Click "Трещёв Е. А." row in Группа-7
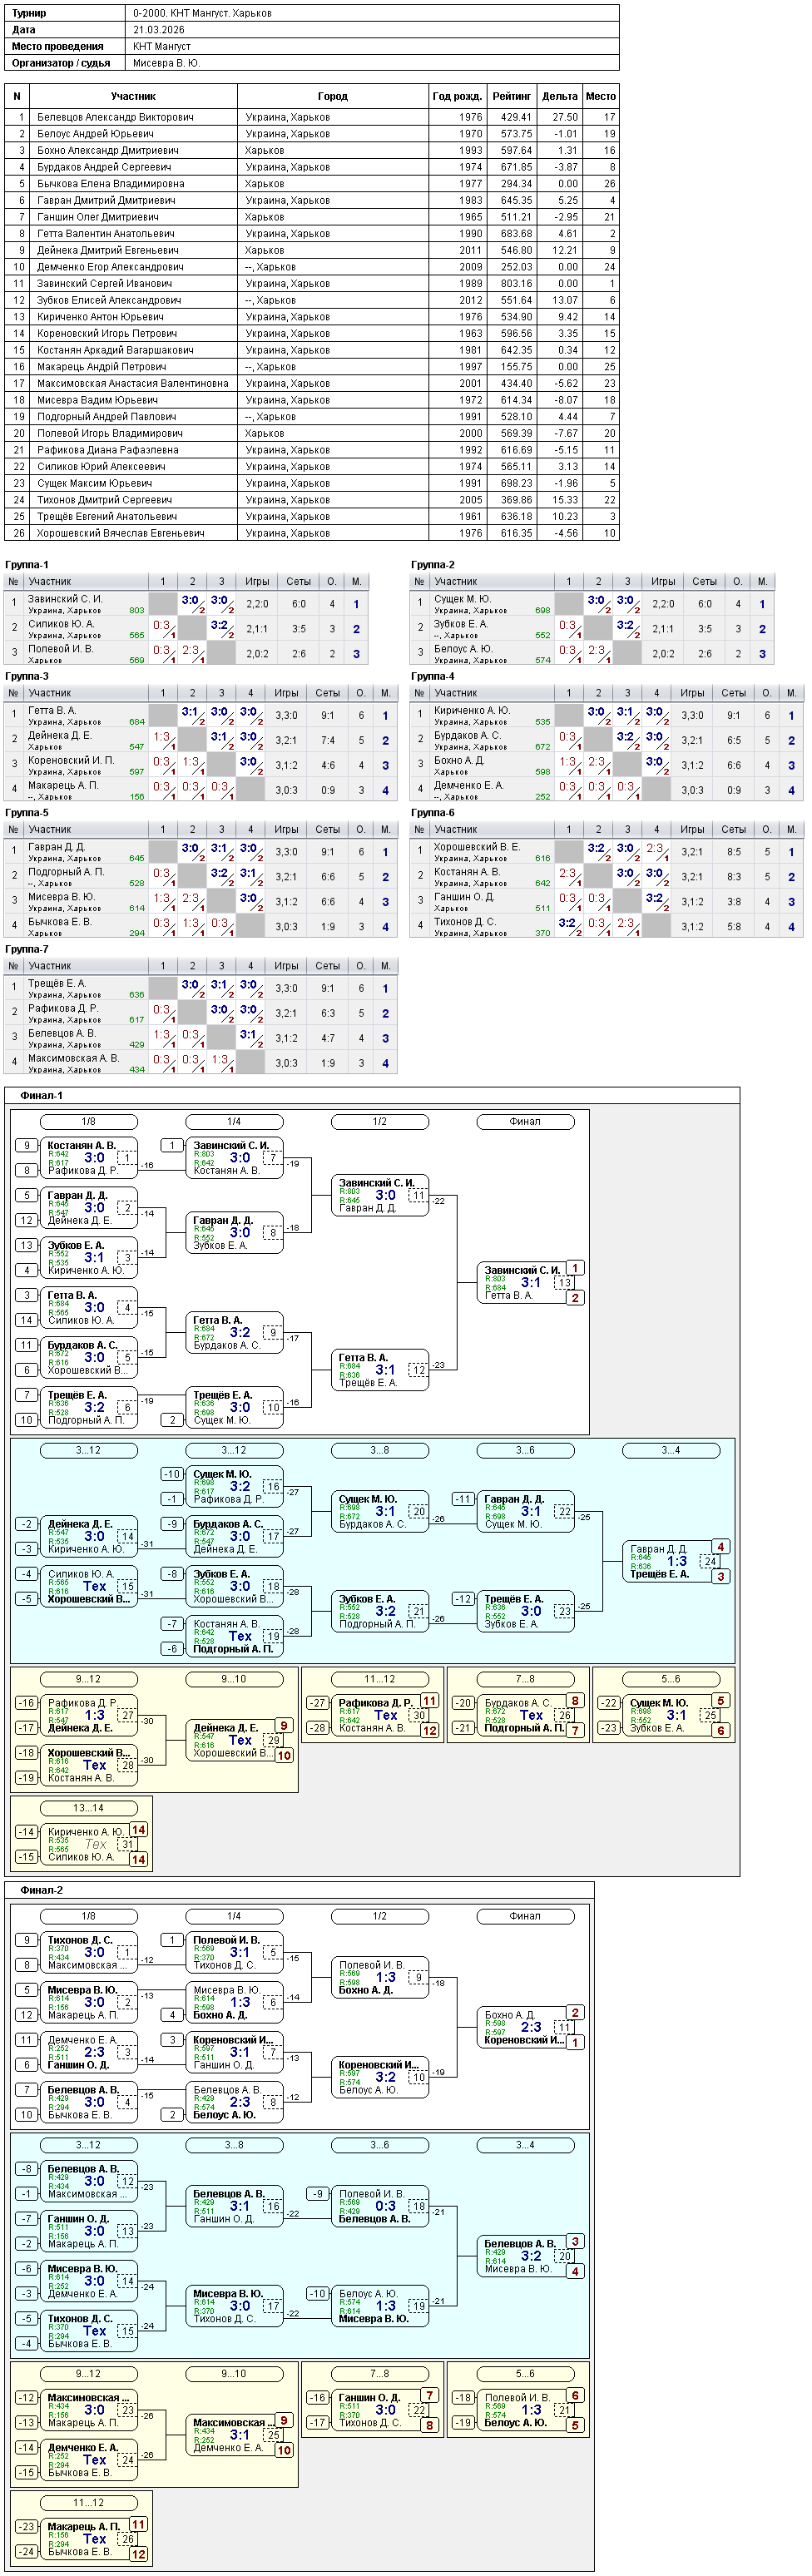 pos(200,988)
